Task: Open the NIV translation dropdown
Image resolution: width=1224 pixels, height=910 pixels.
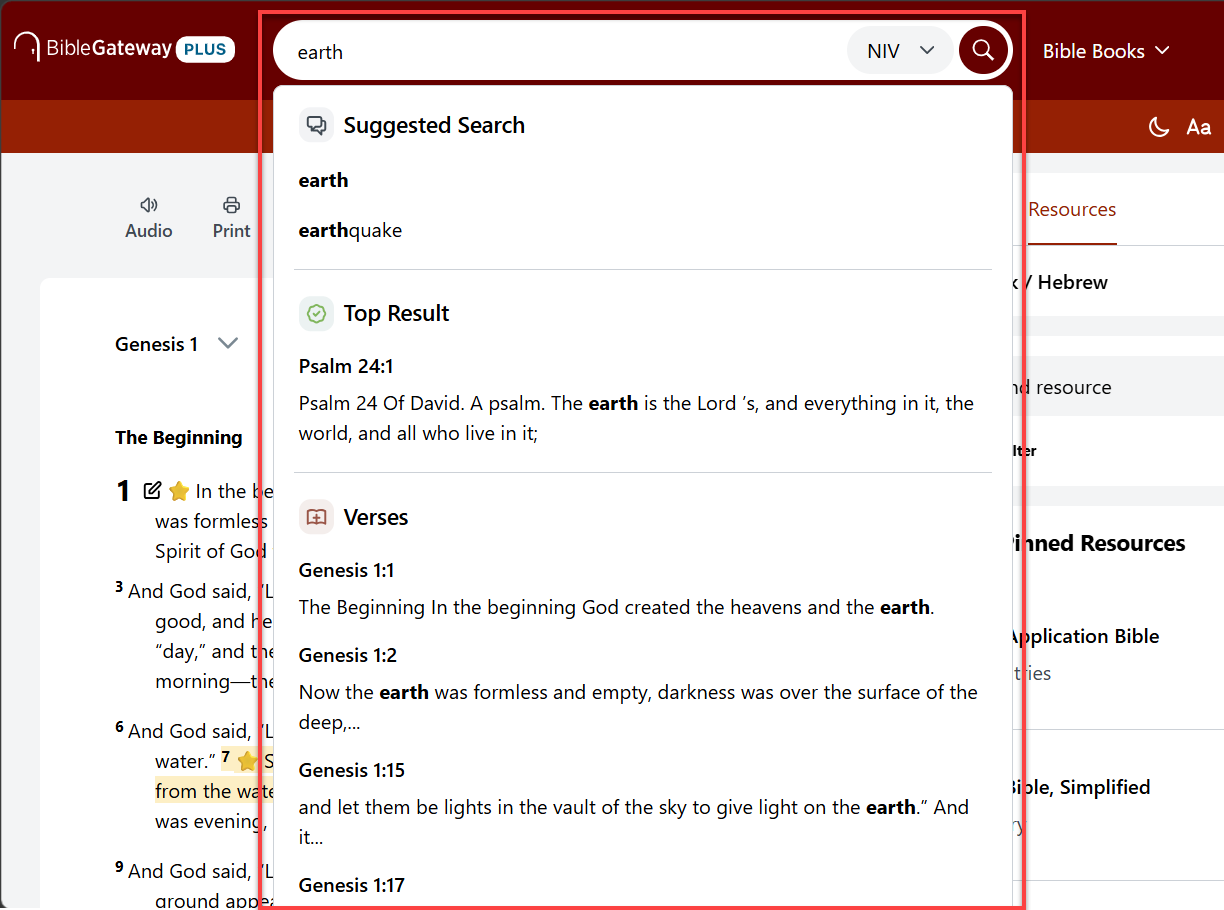Action: point(900,50)
